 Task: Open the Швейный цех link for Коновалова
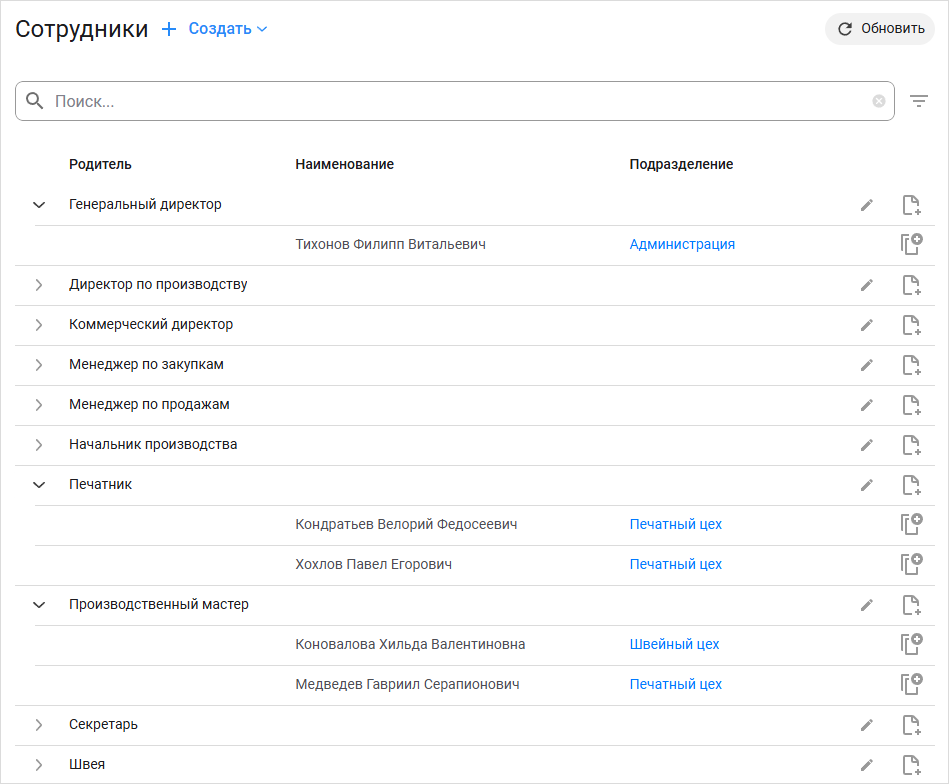pos(674,644)
